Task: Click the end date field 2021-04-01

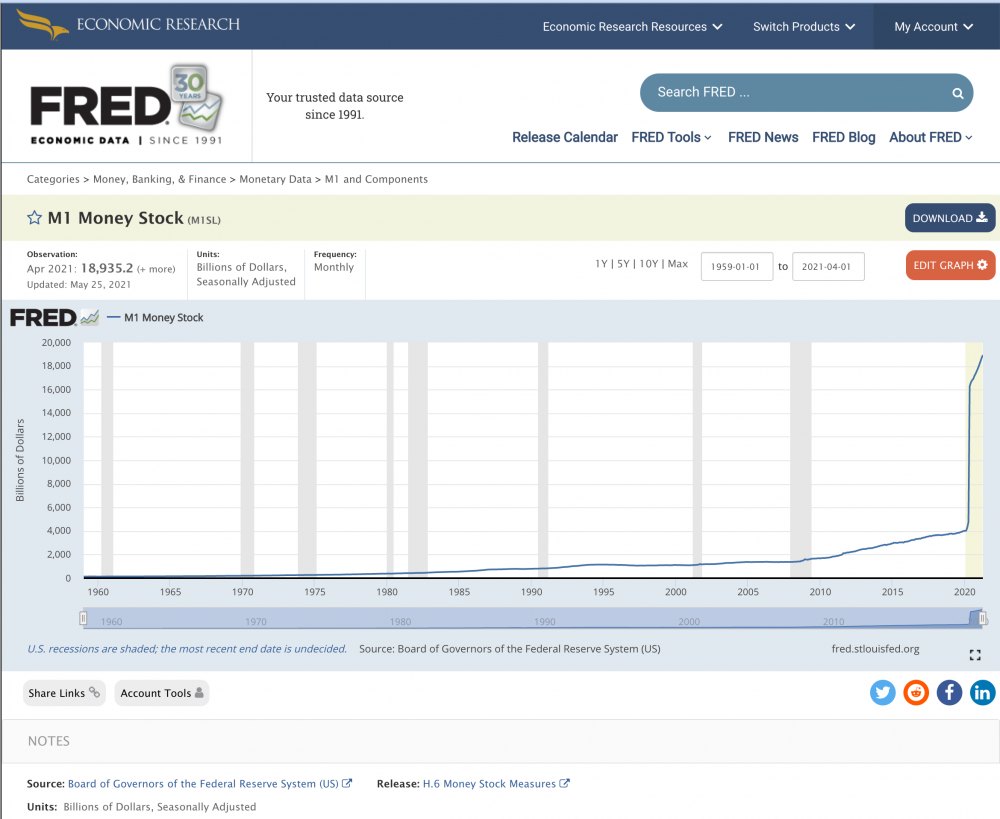Action: (828, 267)
